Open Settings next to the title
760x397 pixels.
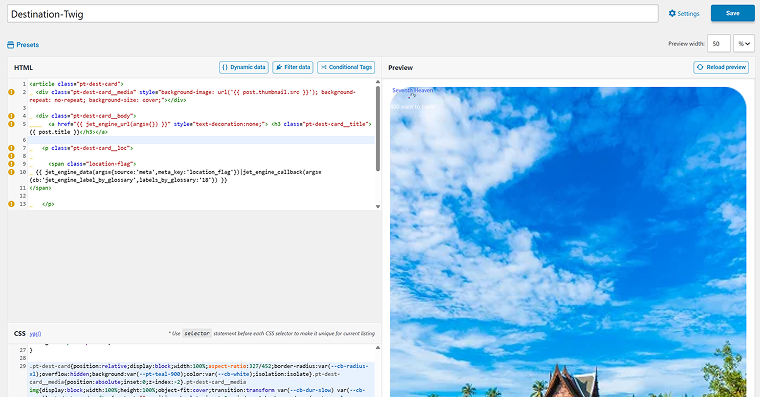[684, 14]
